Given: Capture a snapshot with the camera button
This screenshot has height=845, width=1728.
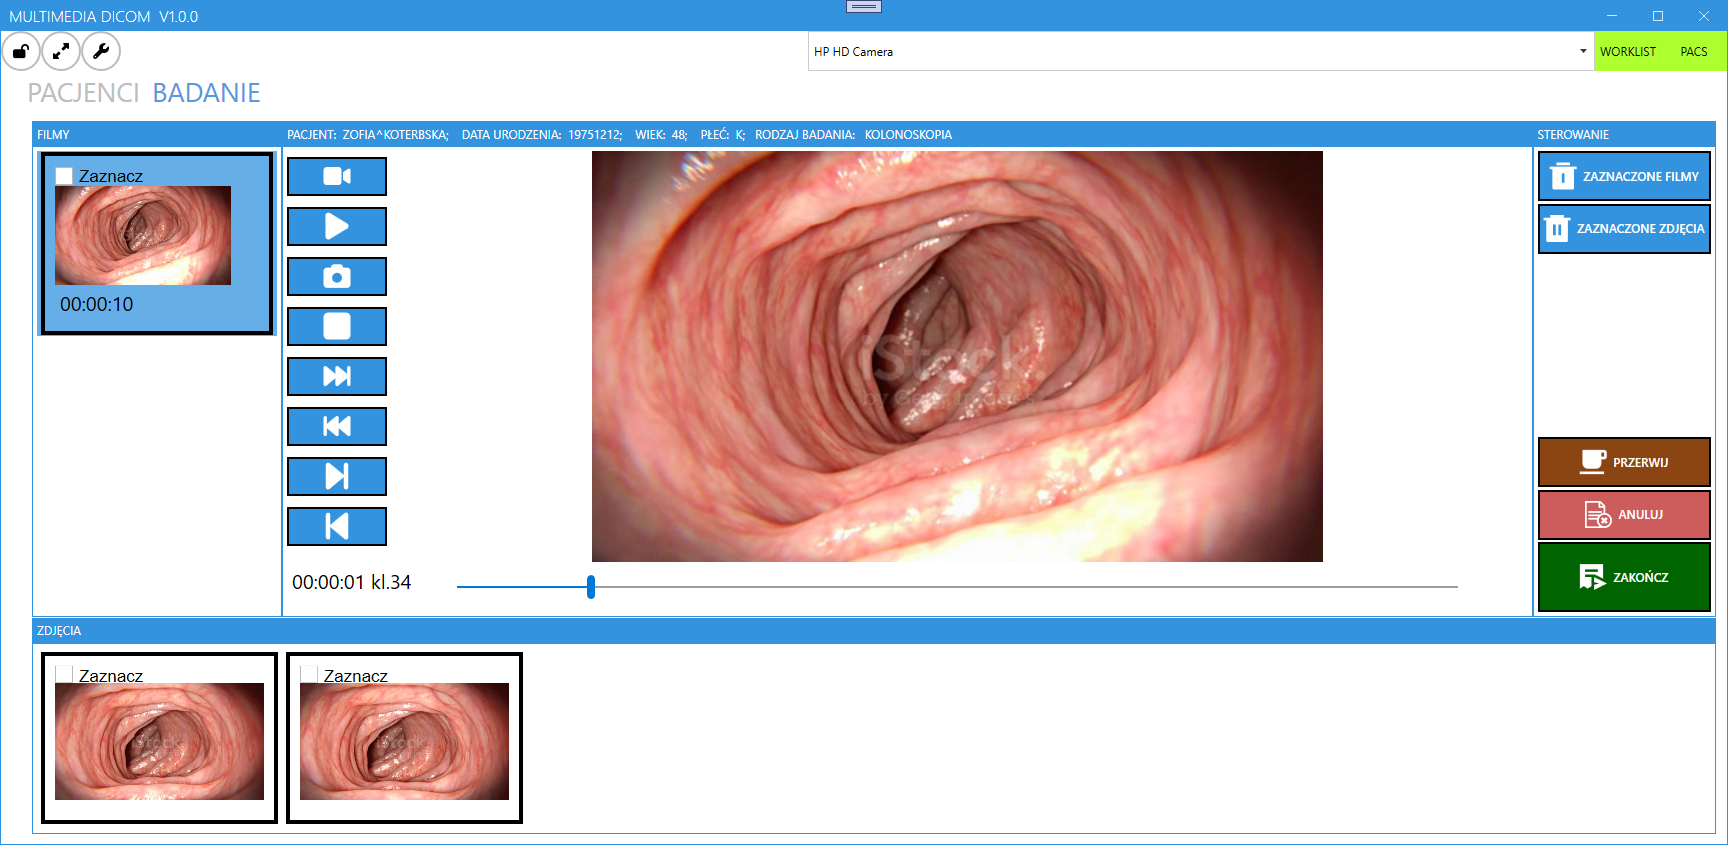Looking at the screenshot, I should point(337,277).
